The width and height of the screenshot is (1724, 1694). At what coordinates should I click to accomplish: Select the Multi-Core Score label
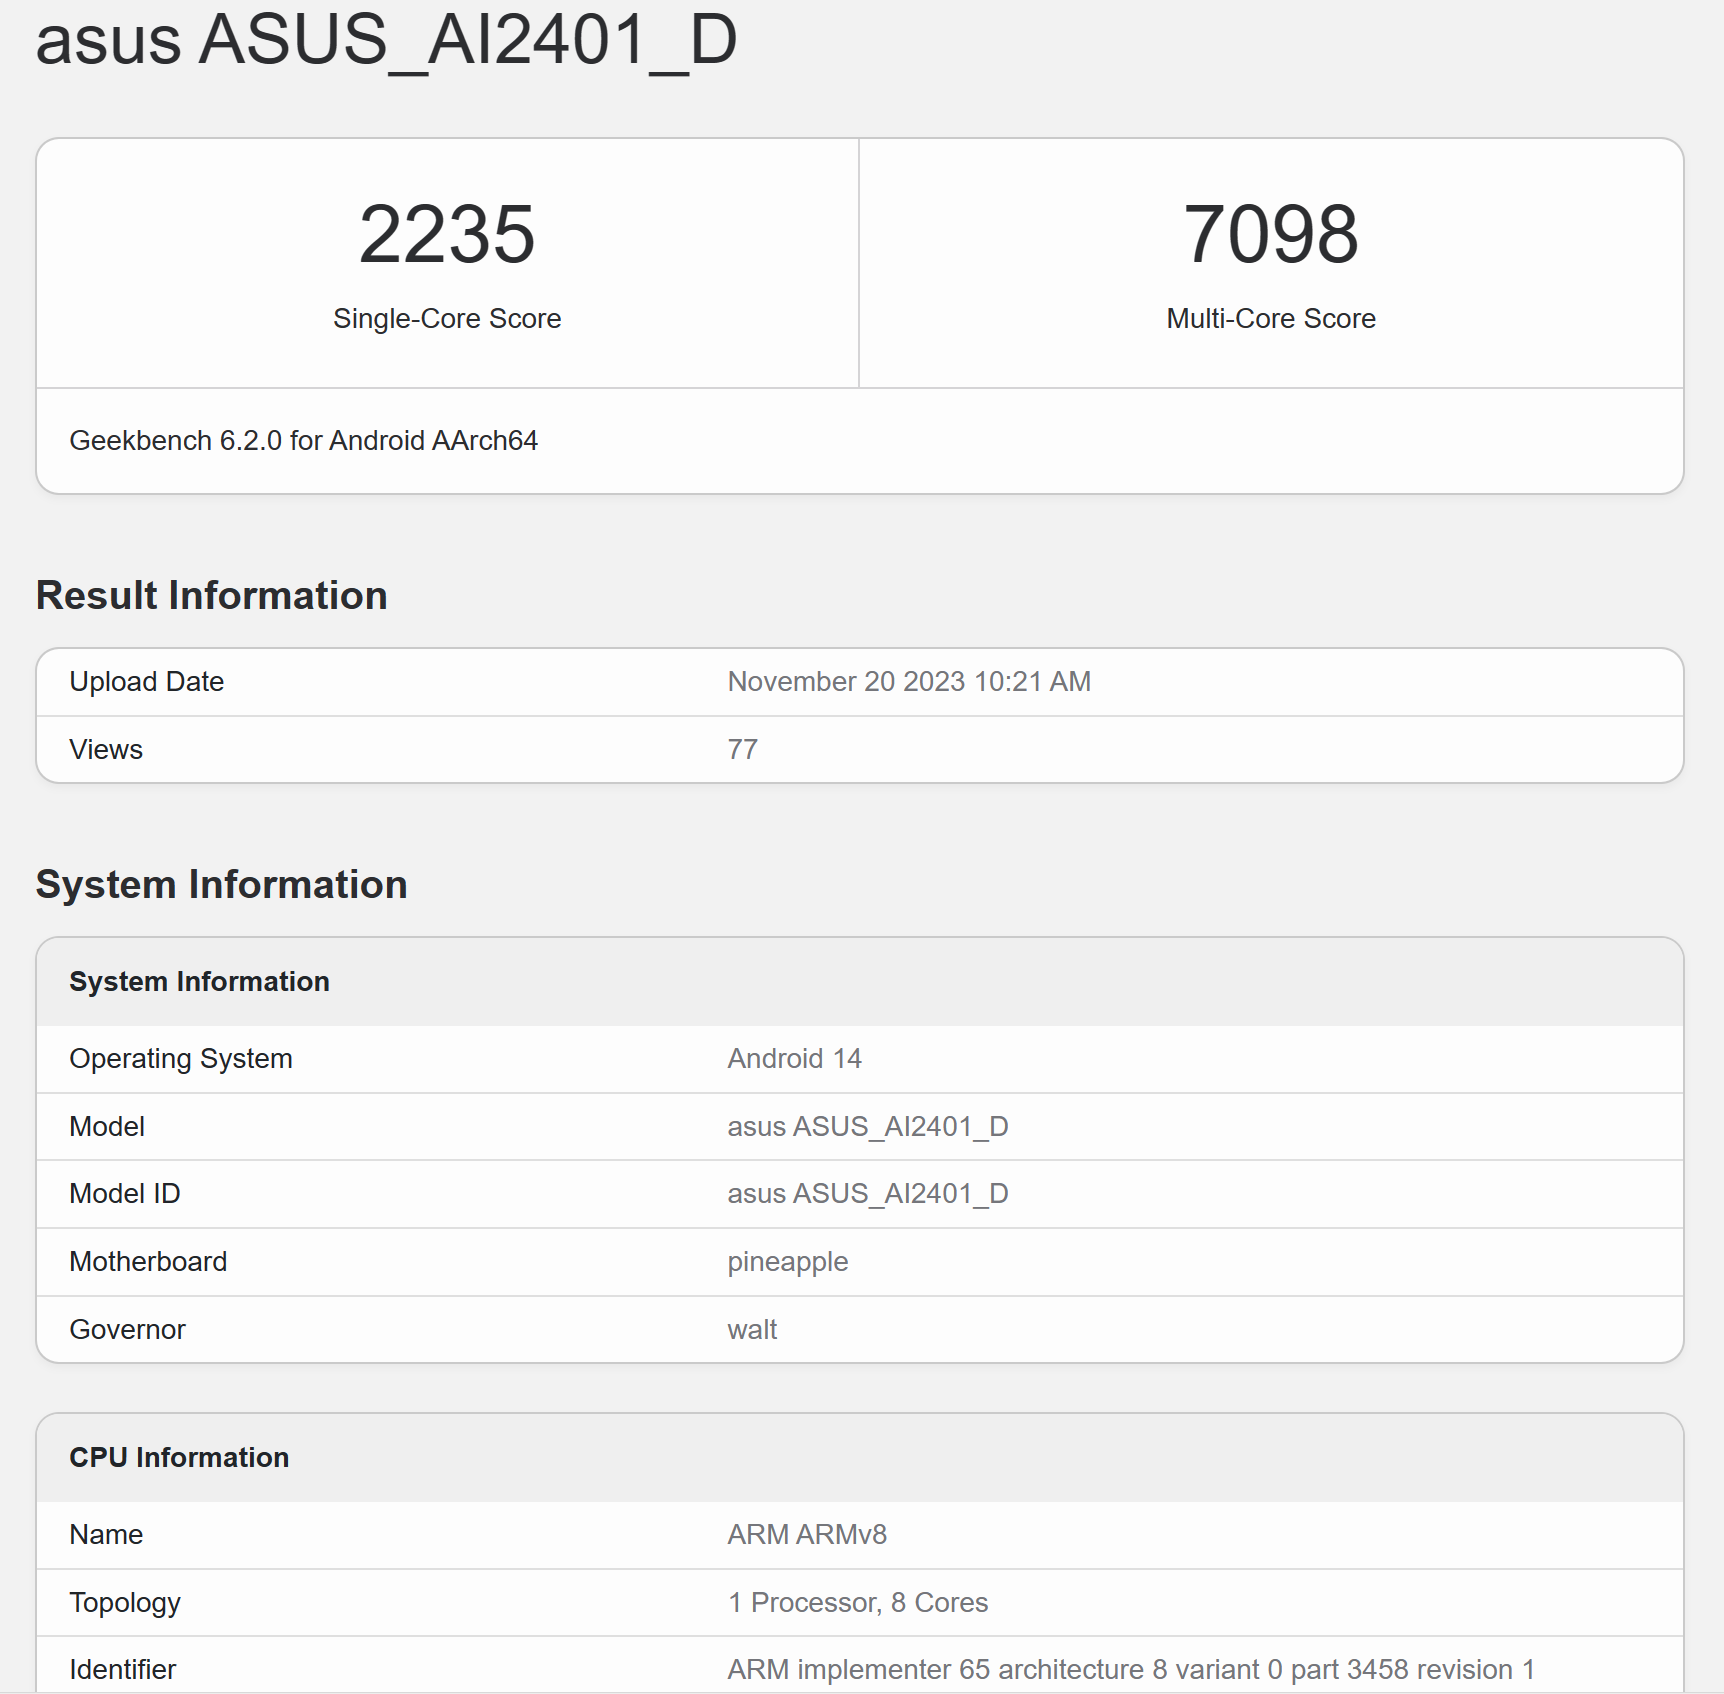coord(1270,319)
